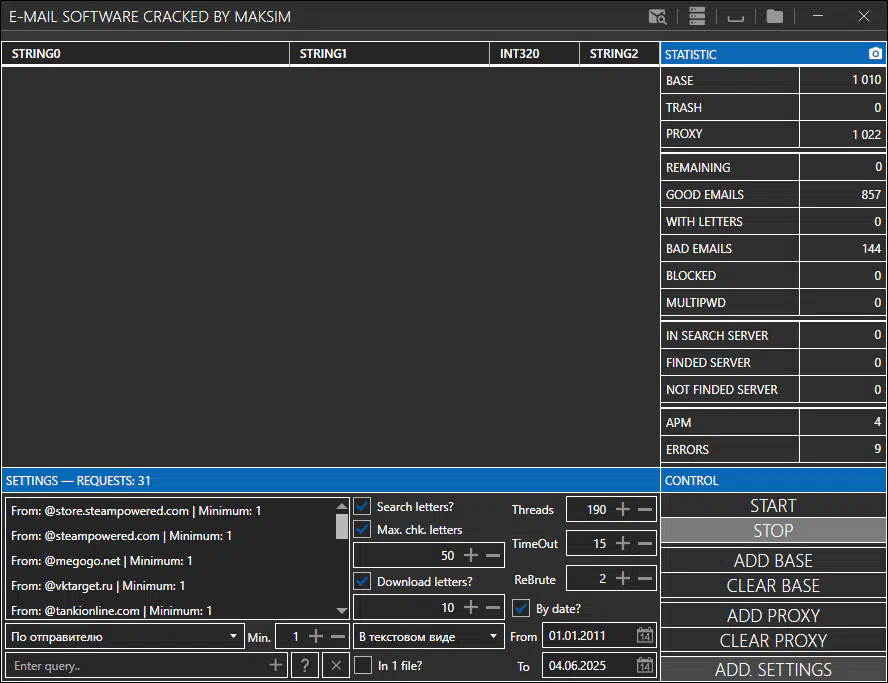888x683 pixels.
Task: Select the @tankionline.com request row
Action: 171,610
